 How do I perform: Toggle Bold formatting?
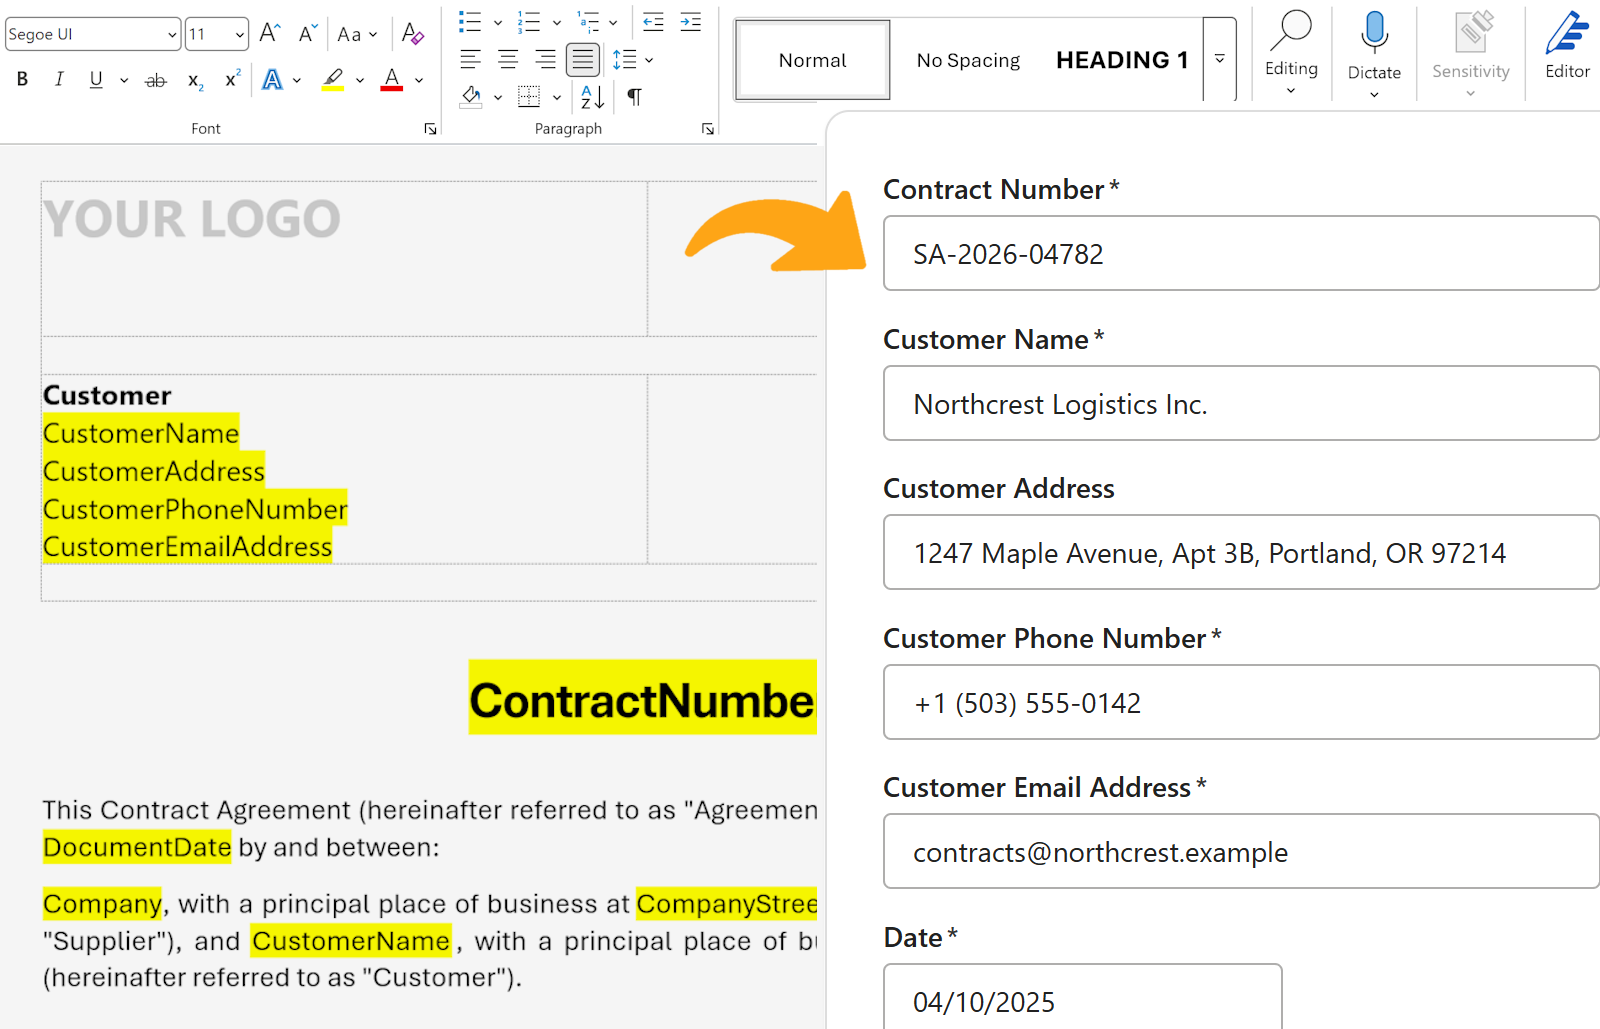pos(22,79)
